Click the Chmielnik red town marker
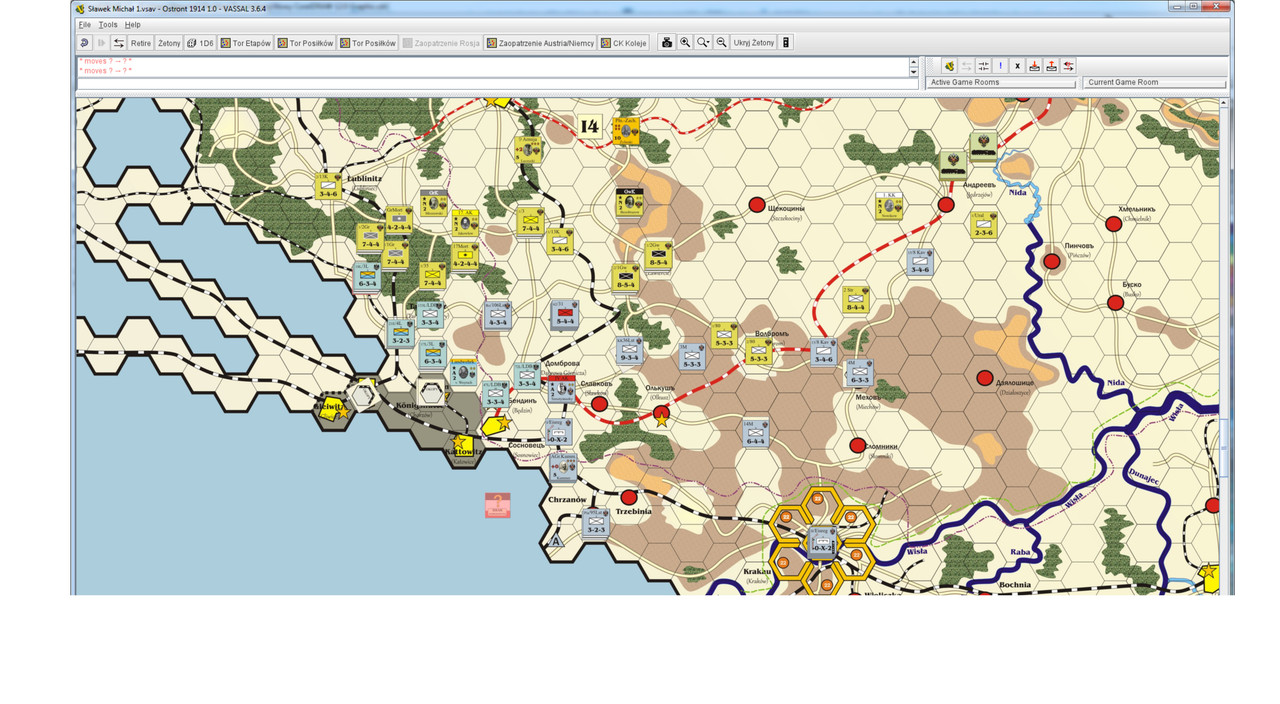This screenshot has height=704, width=1280. [1112, 224]
